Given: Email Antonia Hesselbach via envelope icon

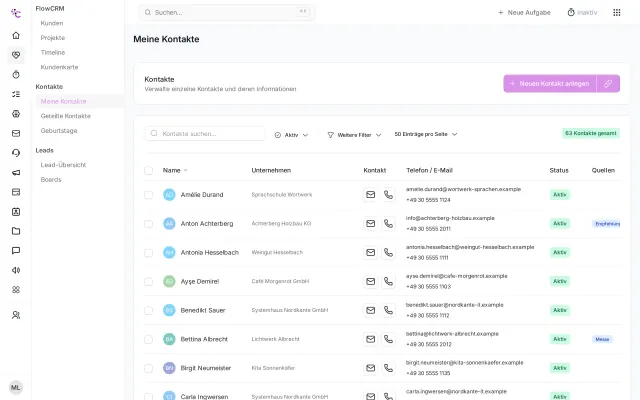Looking at the screenshot, I should coord(371,253).
